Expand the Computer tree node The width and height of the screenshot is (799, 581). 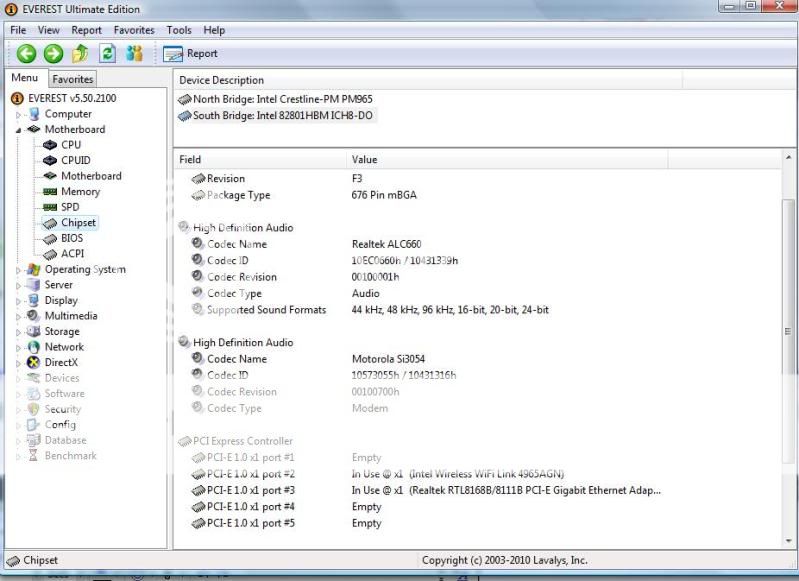point(18,115)
